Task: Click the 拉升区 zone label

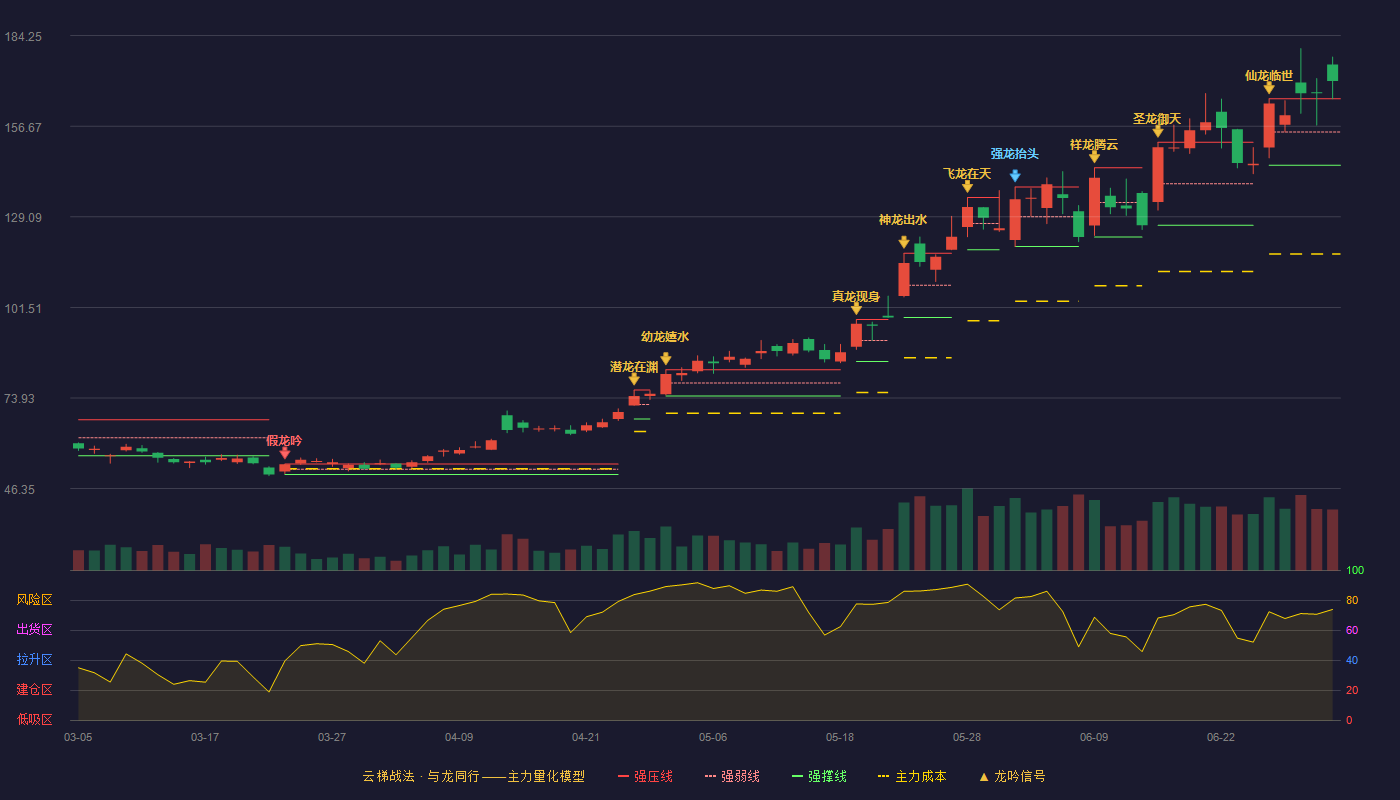Action: pyautogui.click(x=35, y=660)
